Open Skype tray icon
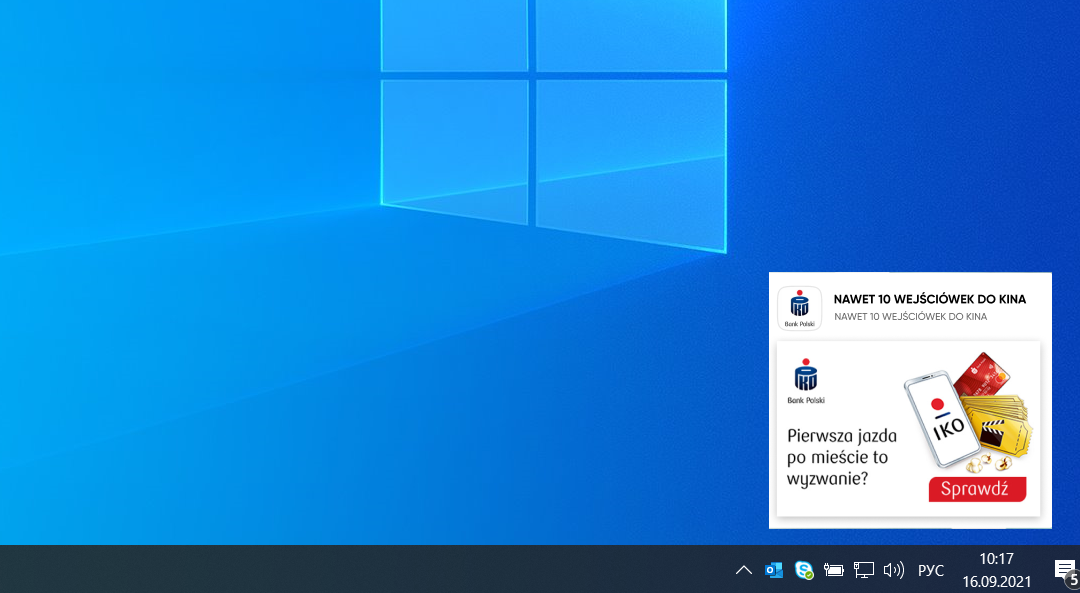The width and height of the screenshot is (1080, 593). (803, 570)
